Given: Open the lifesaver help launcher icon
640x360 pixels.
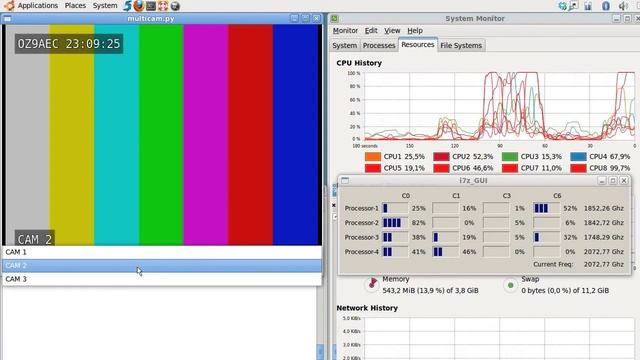Looking at the screenshot, I should pos(163,6).
